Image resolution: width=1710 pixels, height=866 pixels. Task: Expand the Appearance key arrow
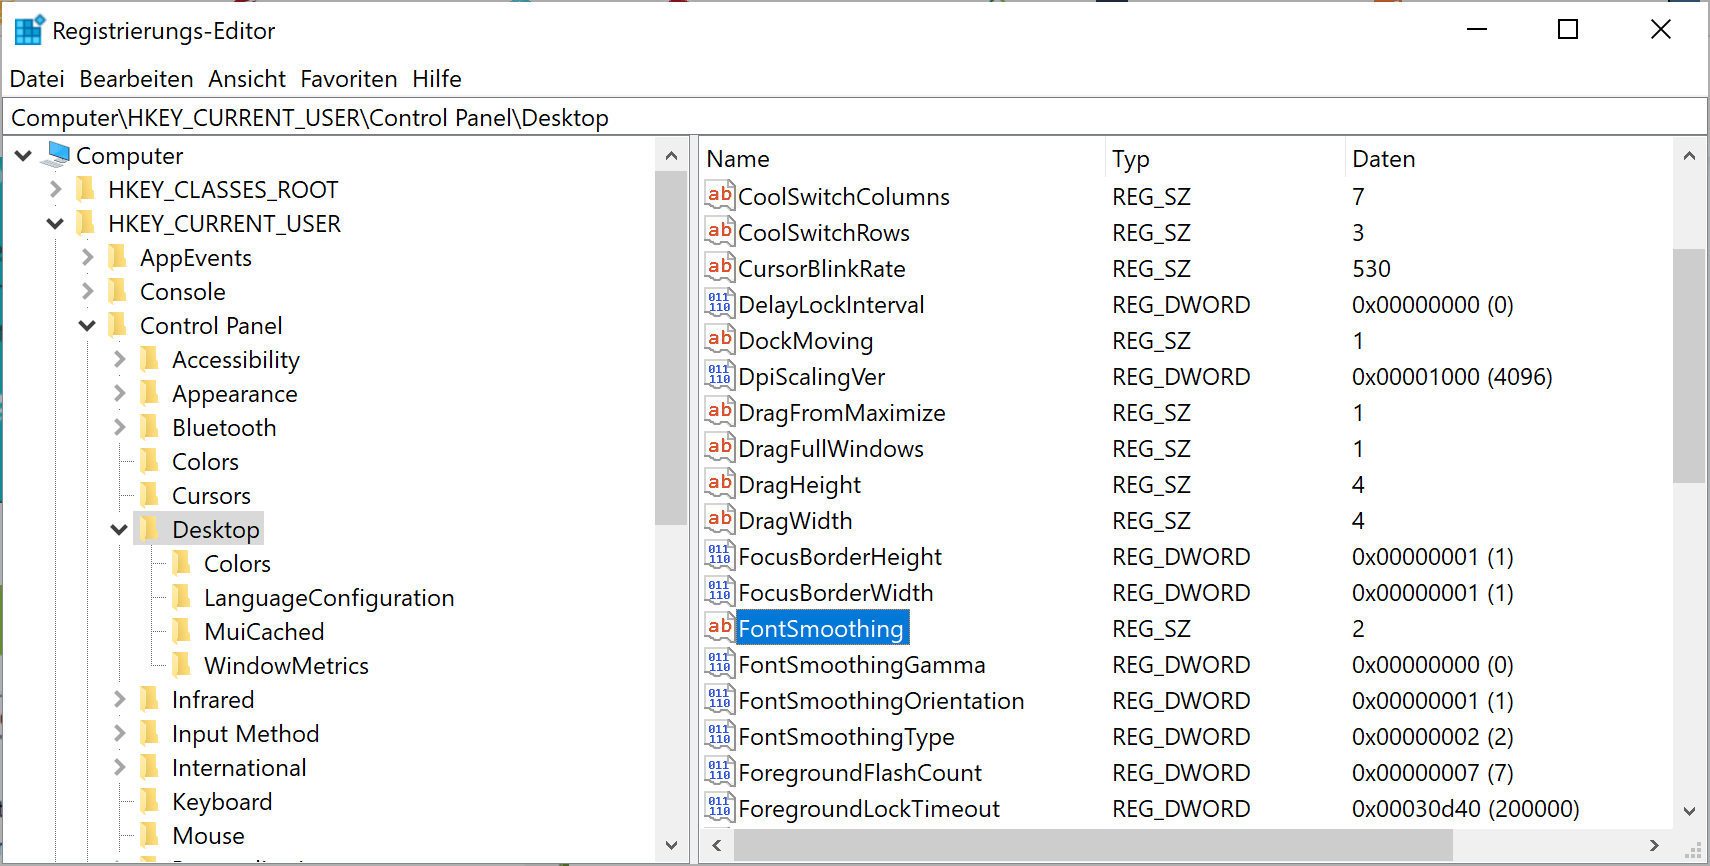coord(119,393)
